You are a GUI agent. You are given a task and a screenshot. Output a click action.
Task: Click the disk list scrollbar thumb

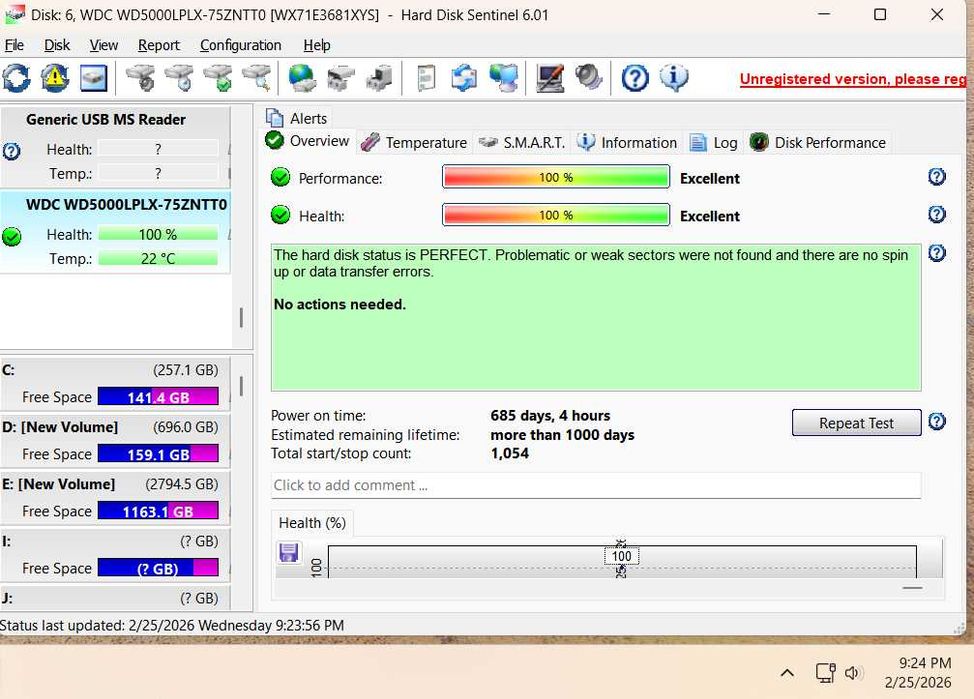click(x=241, y=318)
